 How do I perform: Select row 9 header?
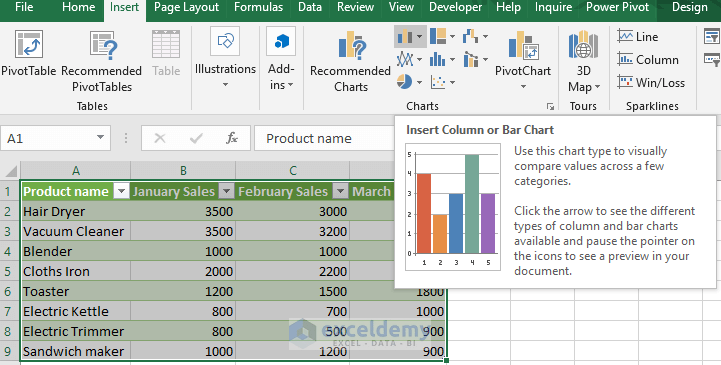click(10, 351)
